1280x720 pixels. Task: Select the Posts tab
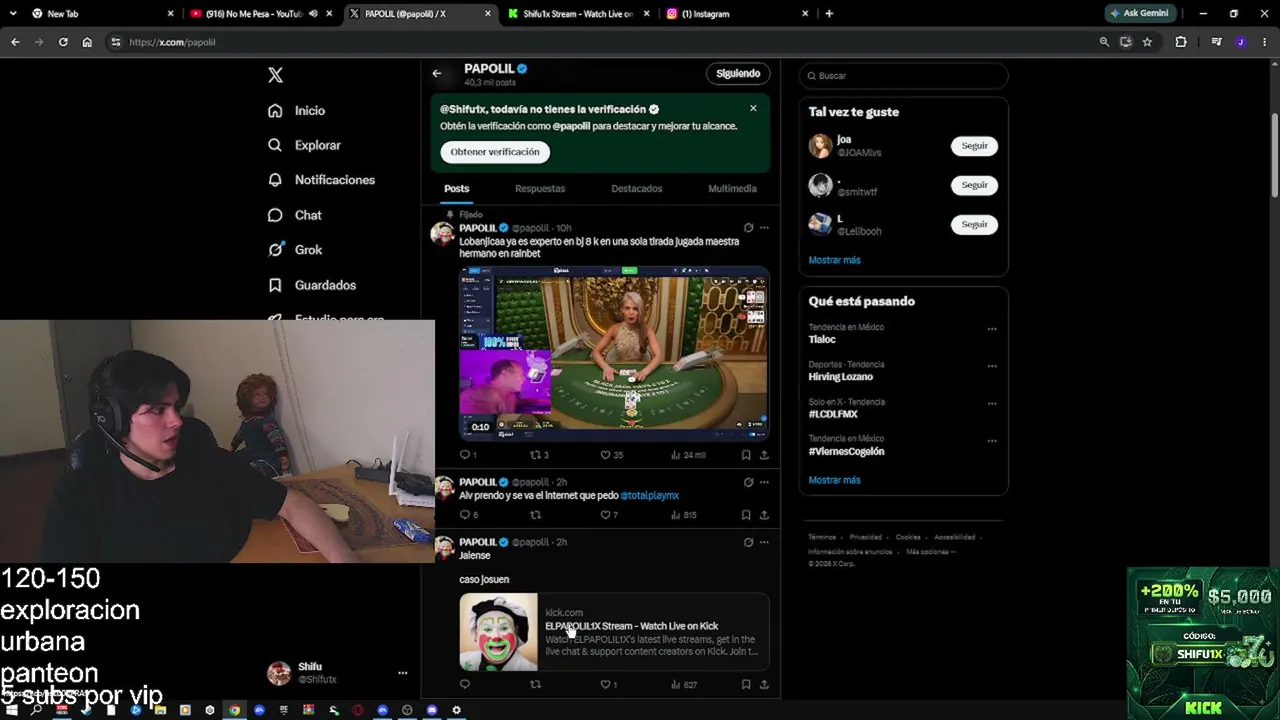point(456,188)
